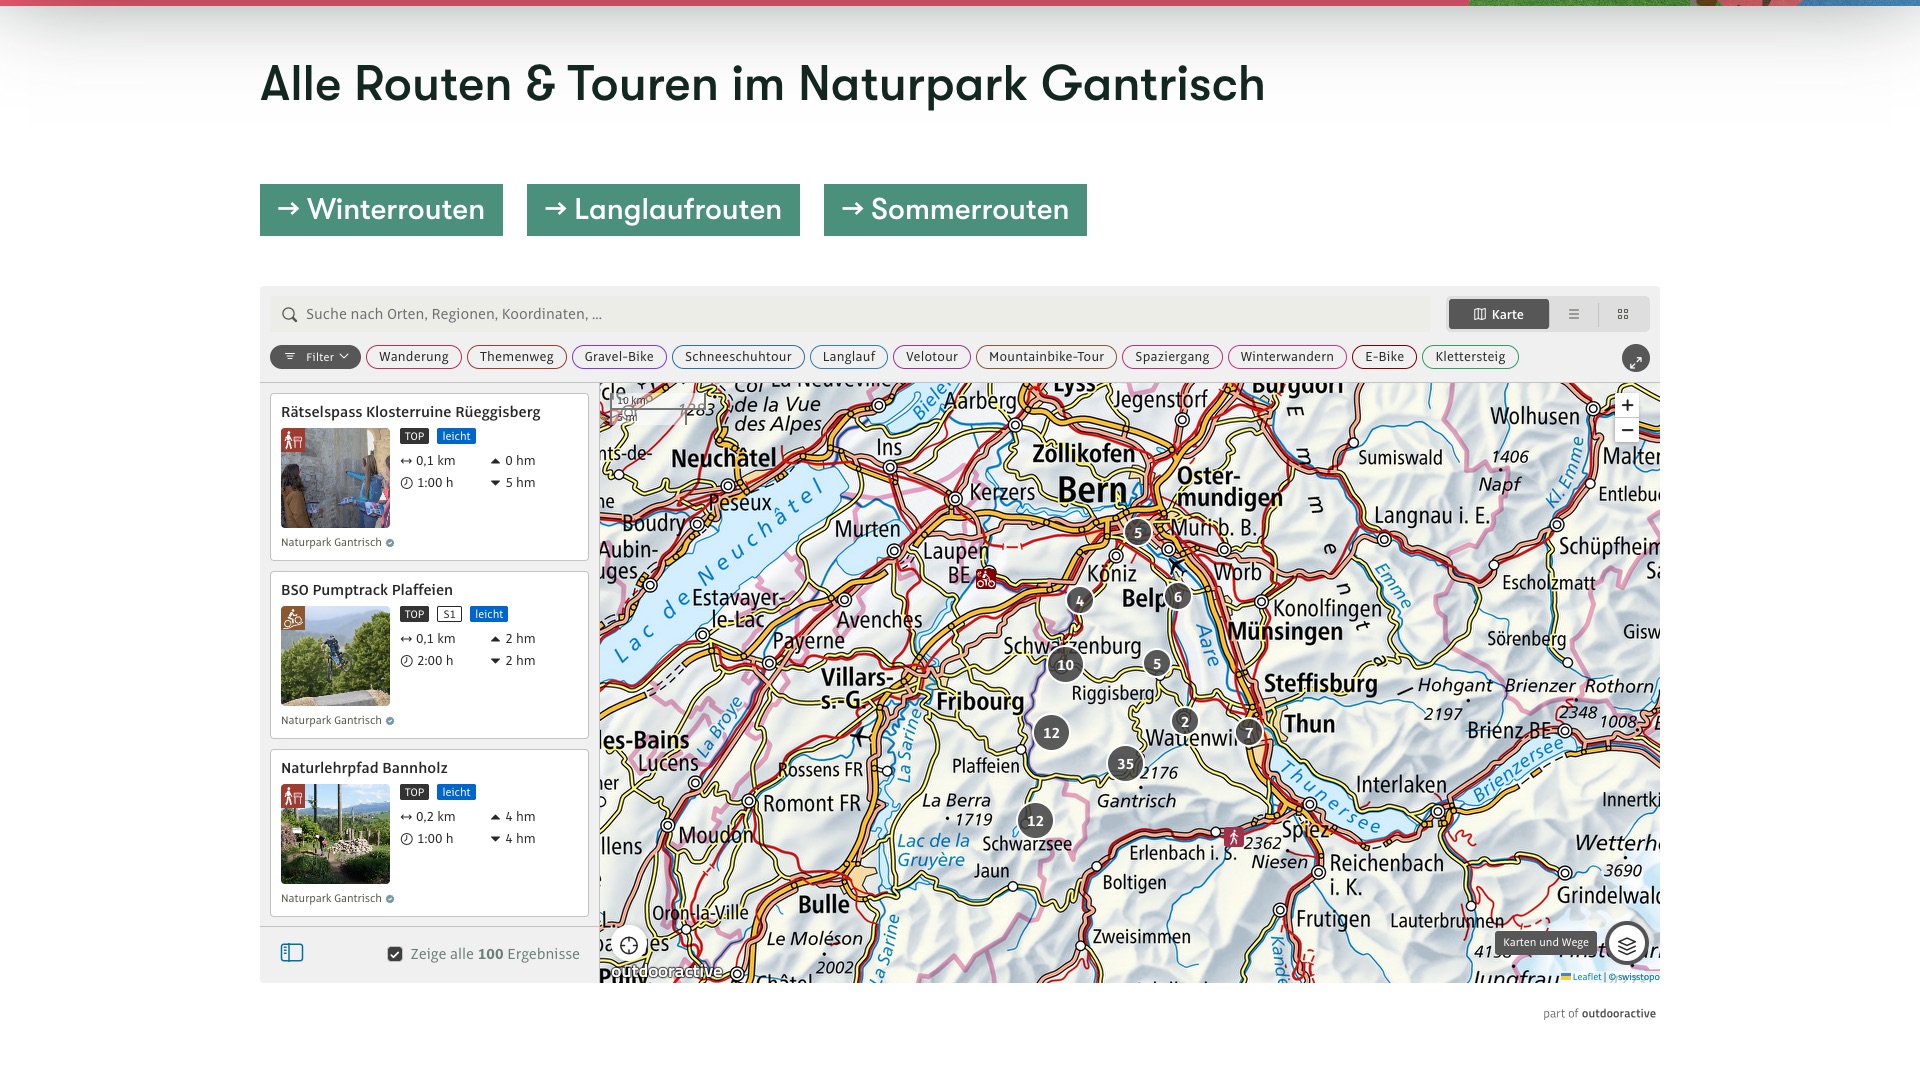
Task: Switch to grid gallery view icon
Action: coord(1623,314)
